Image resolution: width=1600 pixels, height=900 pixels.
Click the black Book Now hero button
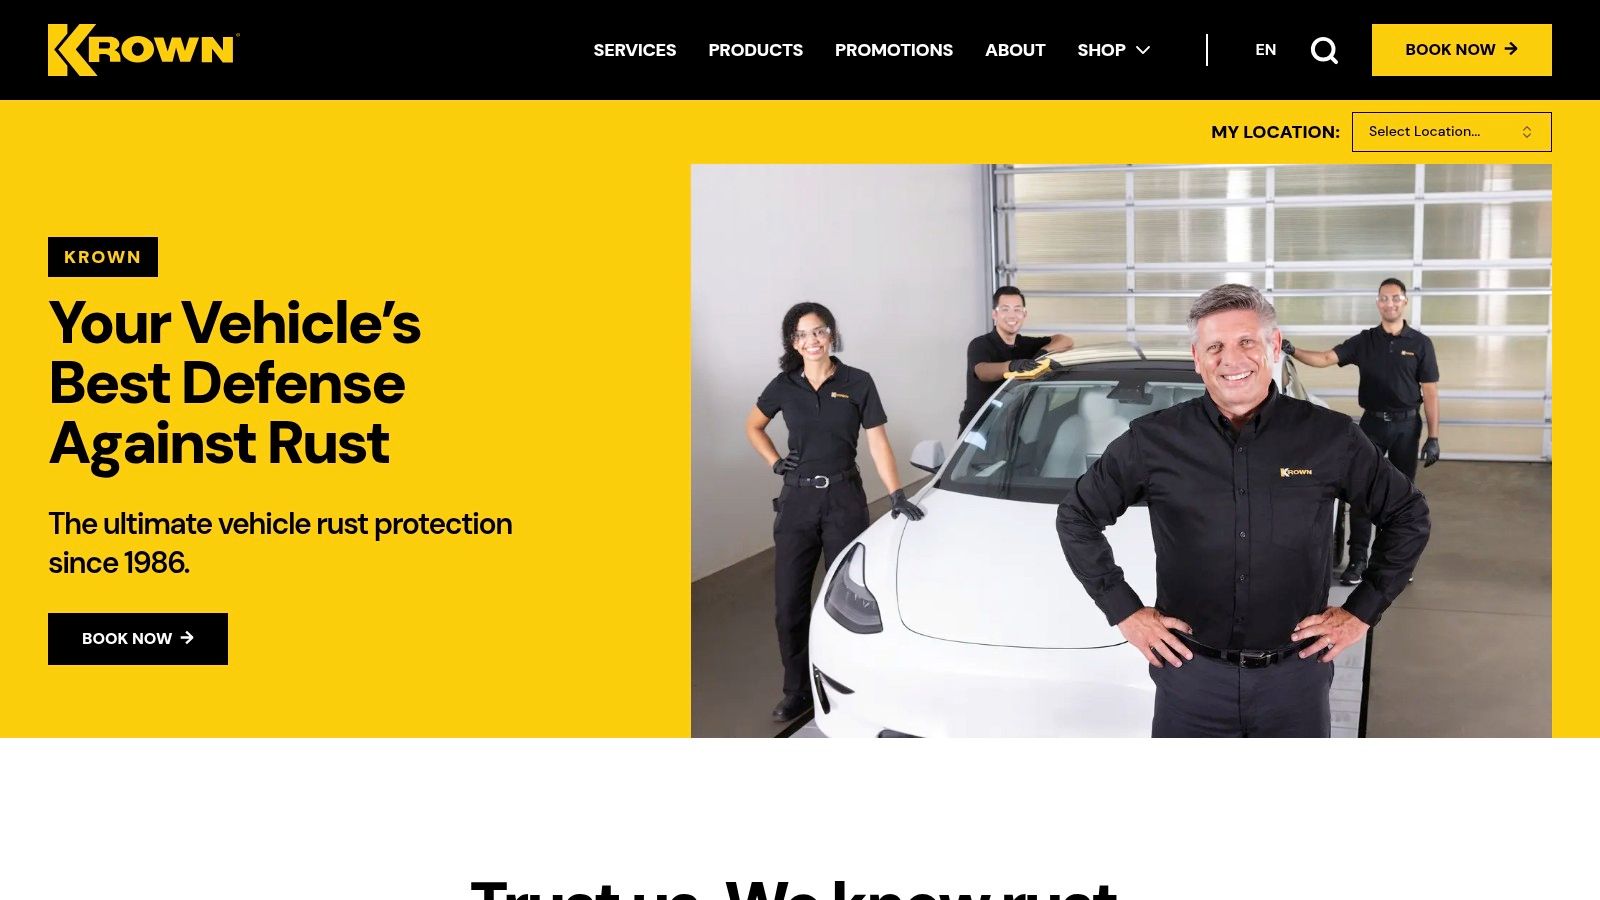click(138, 639)
